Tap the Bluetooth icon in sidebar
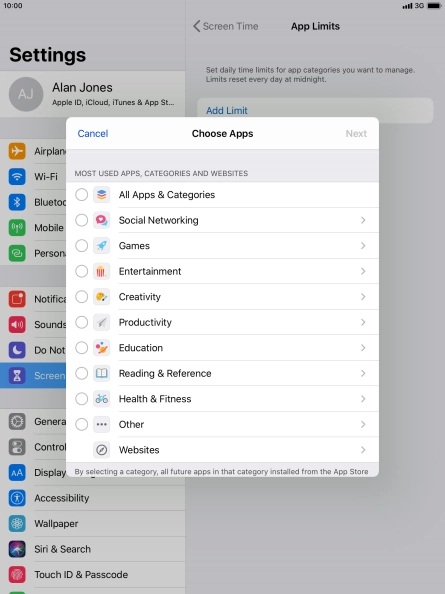This screenshot has width=445, height=594. pyautogui.click(x=17, y=202)
